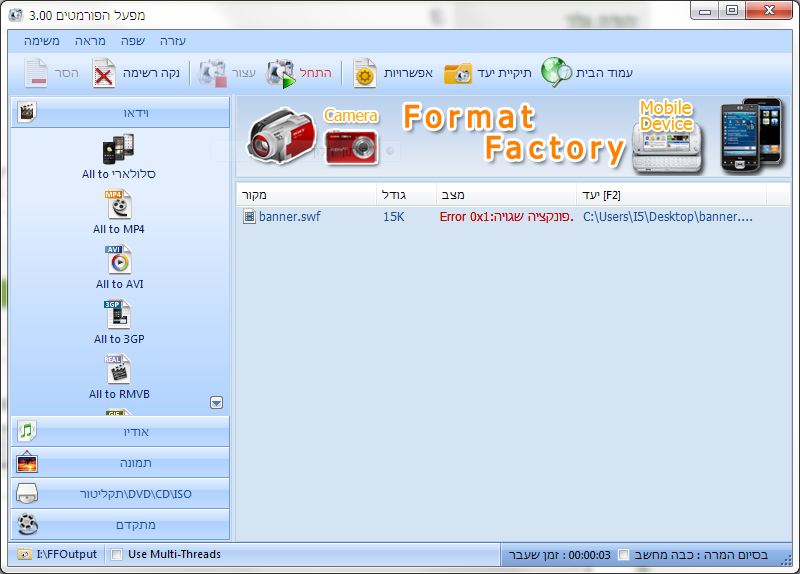800x574 pixels.
Task: Click the disc drive icon in DVD\CD\ISO header
Action: pos(27,493)
